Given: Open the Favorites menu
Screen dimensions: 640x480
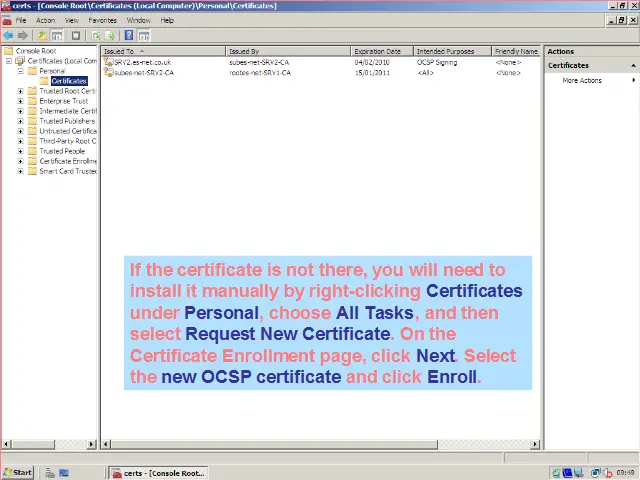Looking at the screenshot, I should tap(102, 20).
